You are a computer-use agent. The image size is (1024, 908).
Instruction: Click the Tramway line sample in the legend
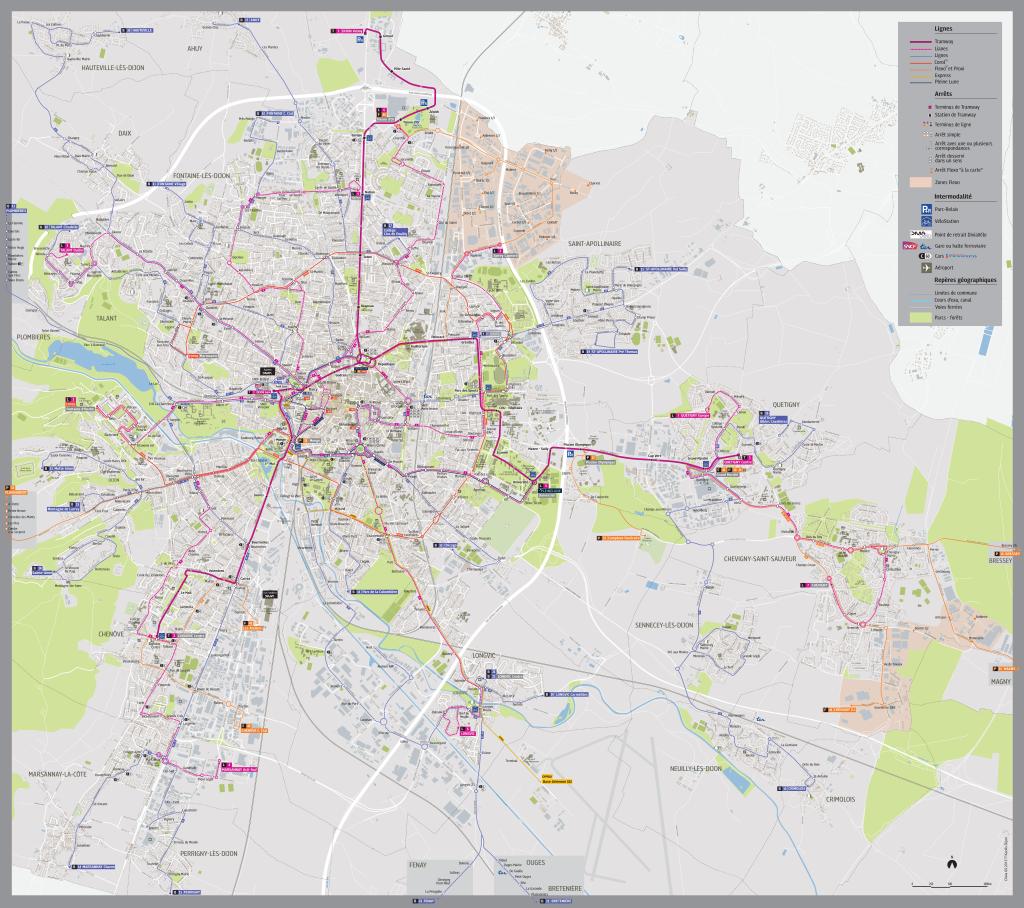tap(920, 41)
